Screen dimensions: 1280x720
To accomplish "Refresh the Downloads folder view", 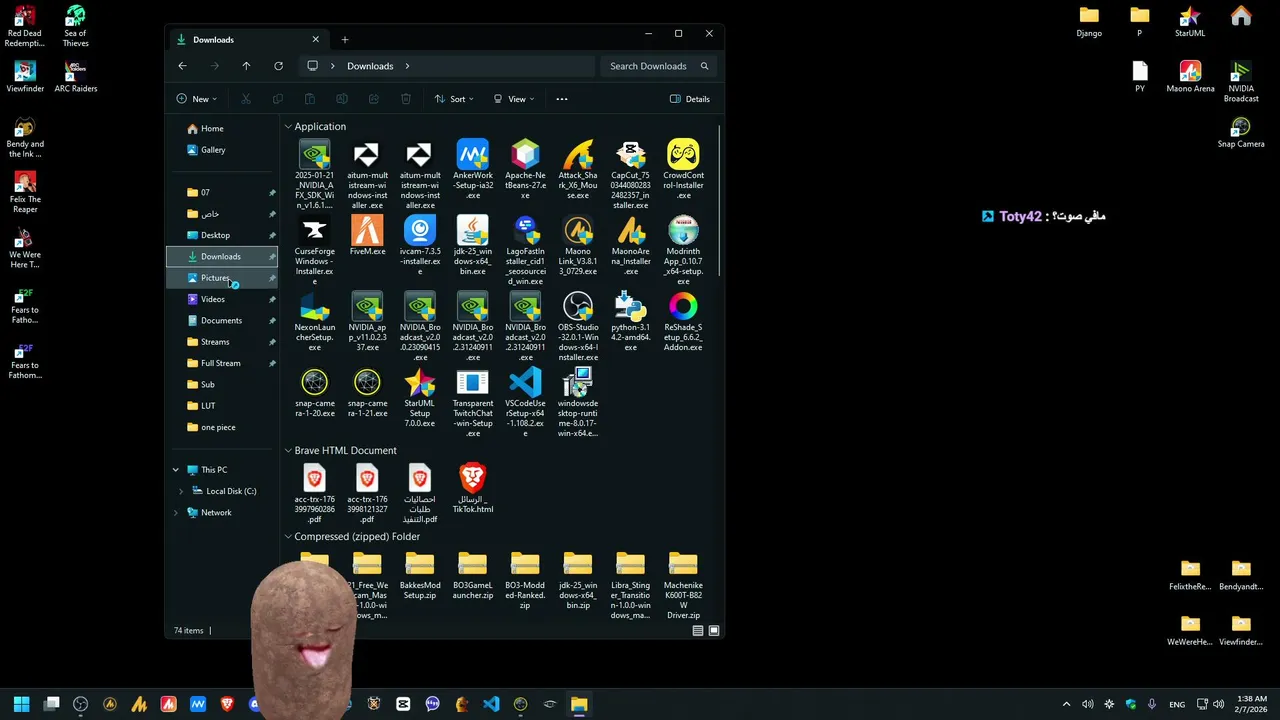I will [x=278, y=66].
